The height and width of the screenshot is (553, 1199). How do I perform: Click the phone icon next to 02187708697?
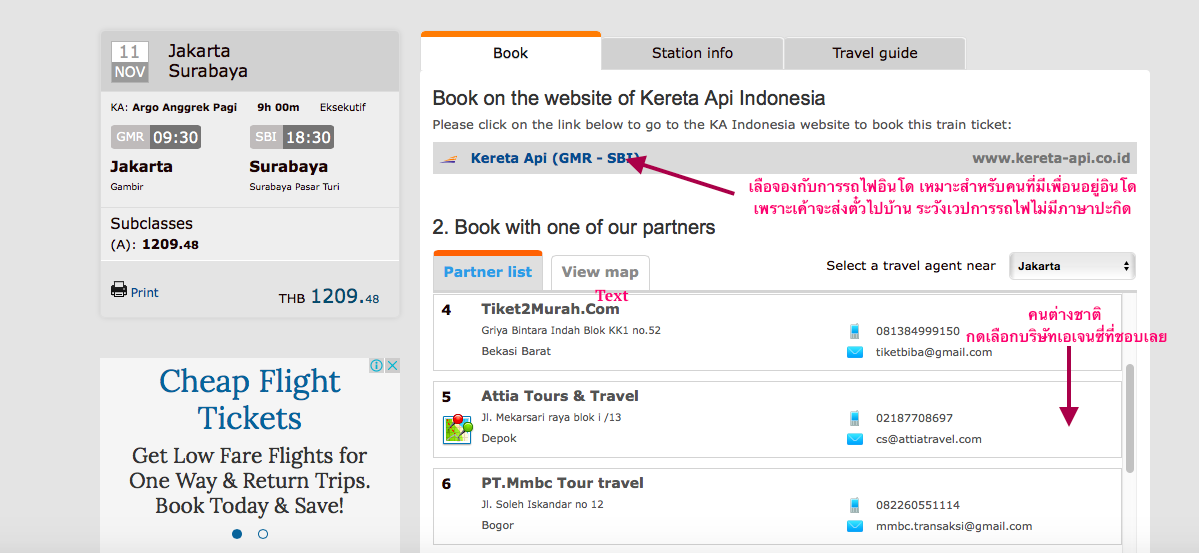tap(854, 418)
